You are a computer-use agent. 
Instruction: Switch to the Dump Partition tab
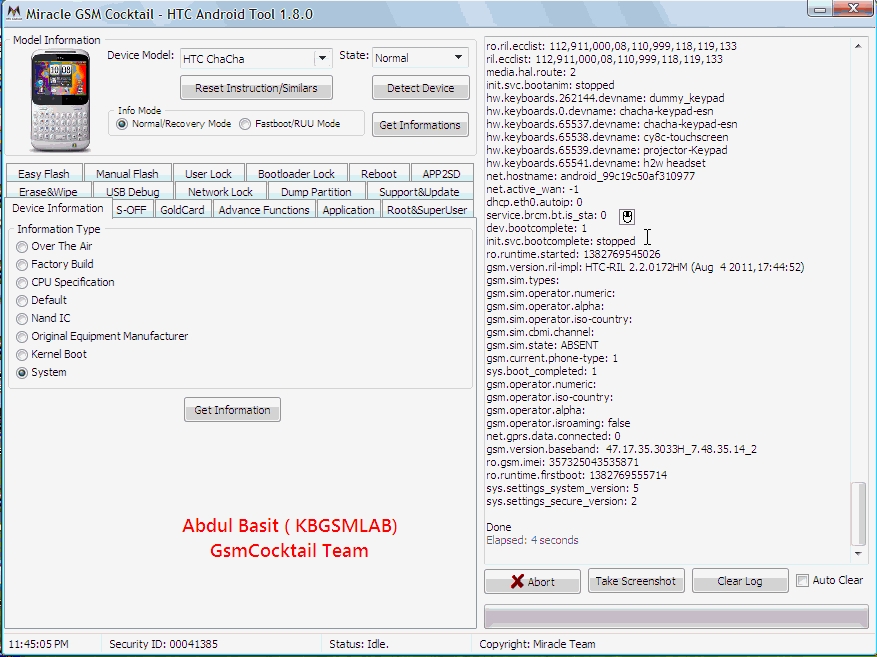click(316, 192)
